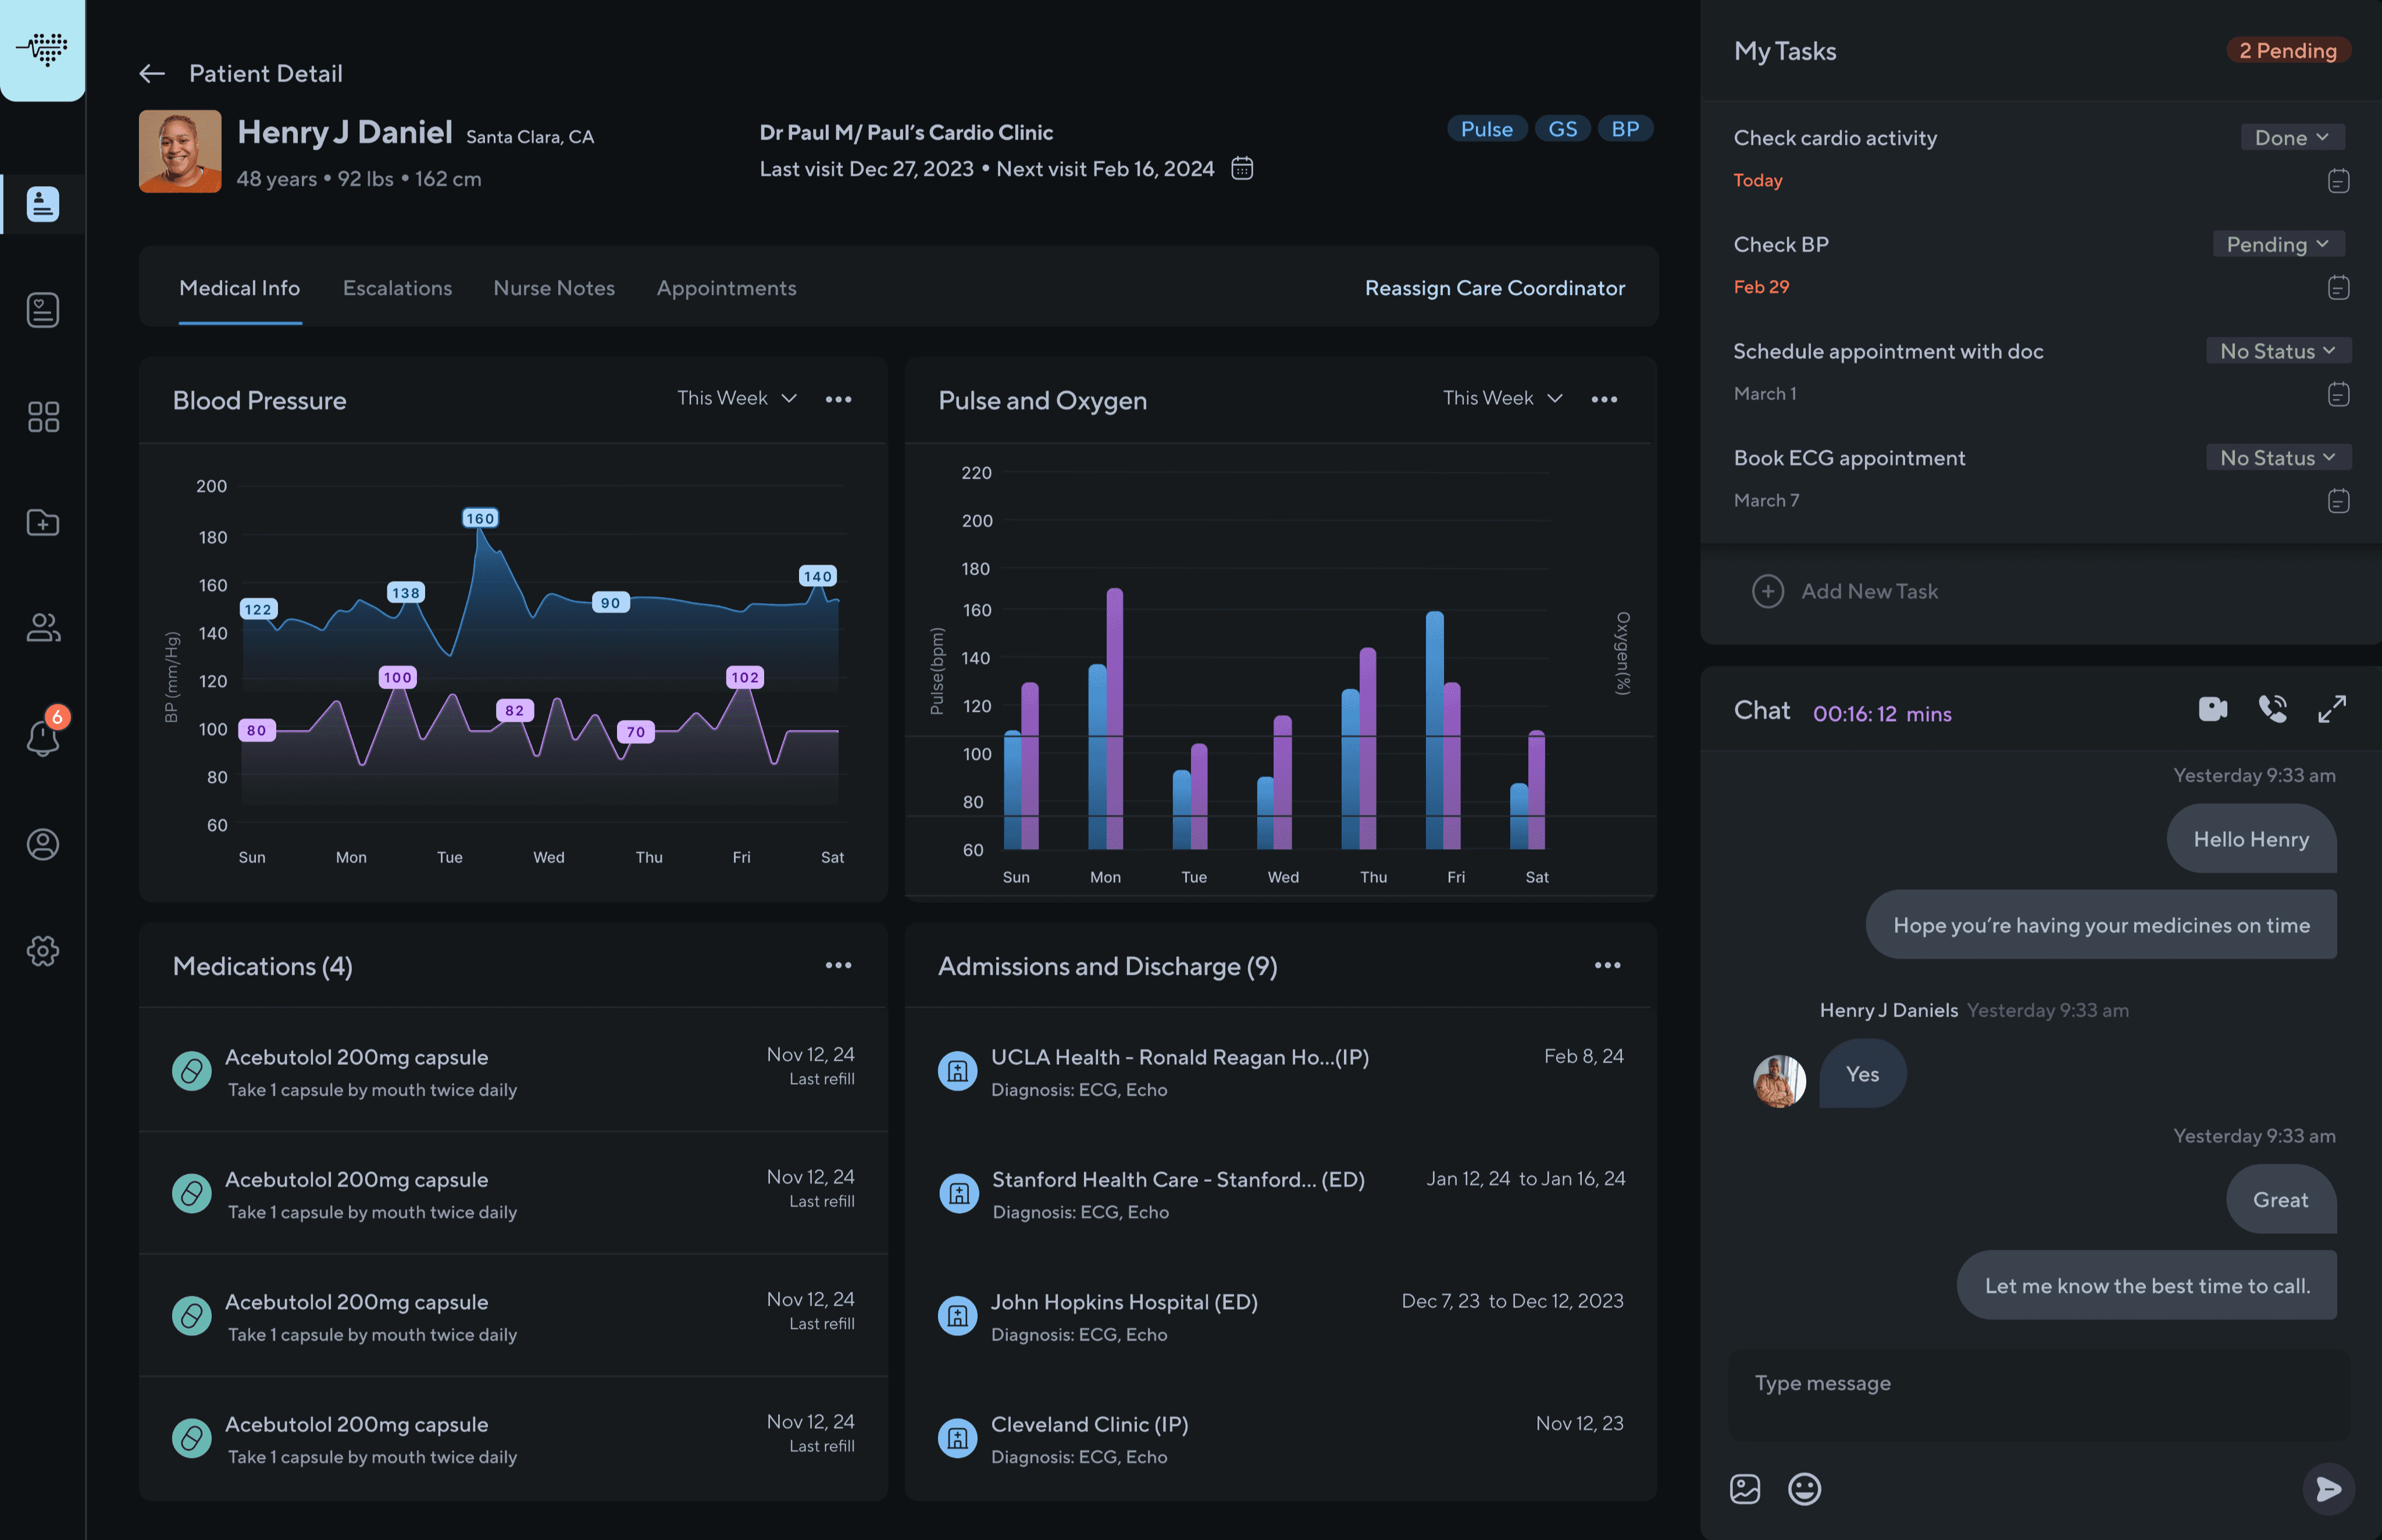Click the Check cardio activity task title
Viewport: 2382px width, 1540px height.
click(x=1835, y=138)
